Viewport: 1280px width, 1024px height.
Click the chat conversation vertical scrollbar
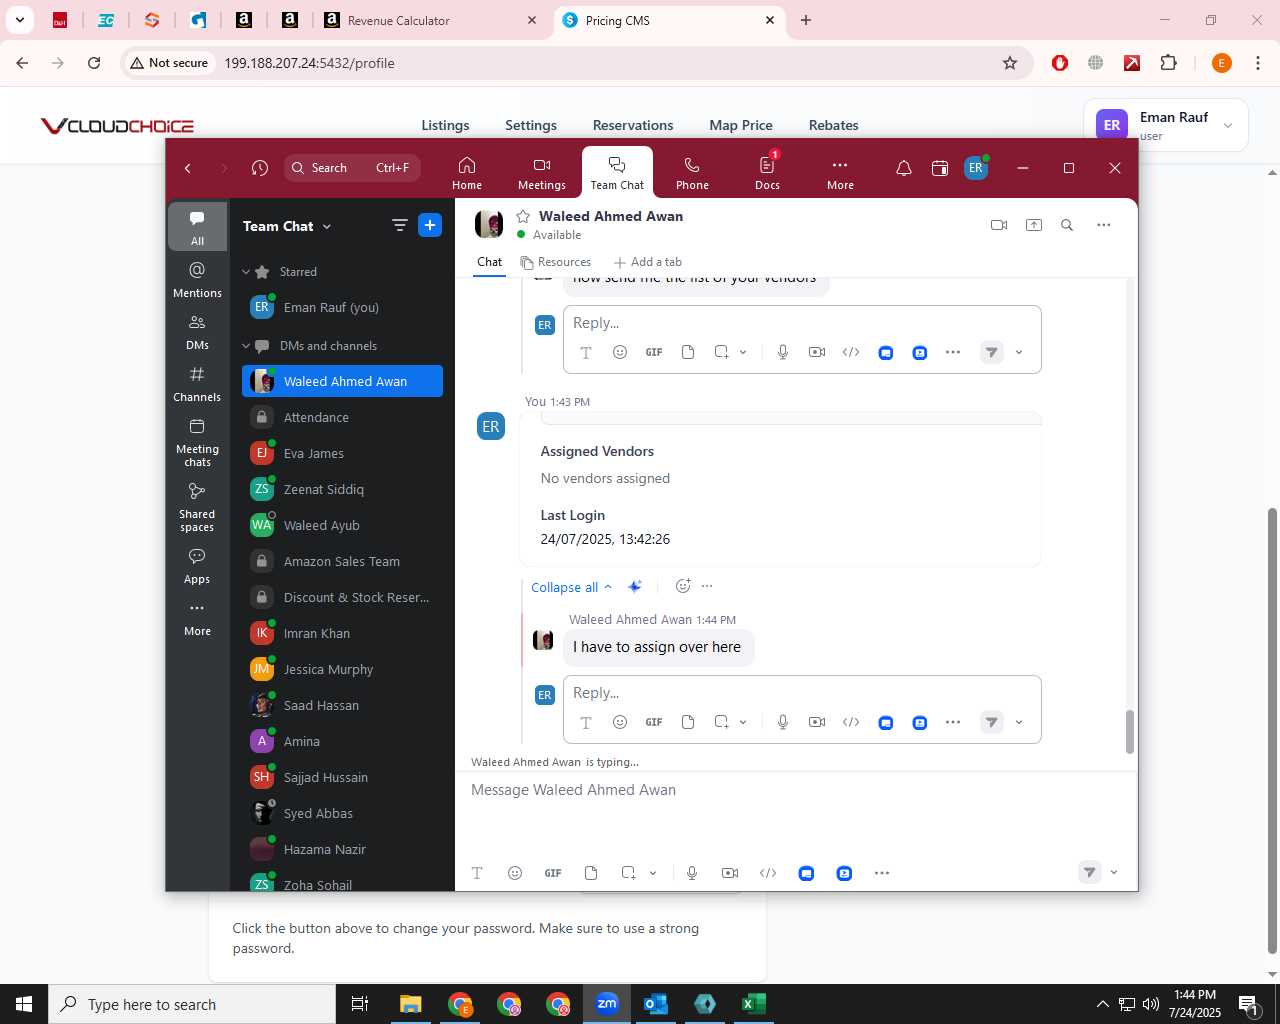pos(1130,732)
